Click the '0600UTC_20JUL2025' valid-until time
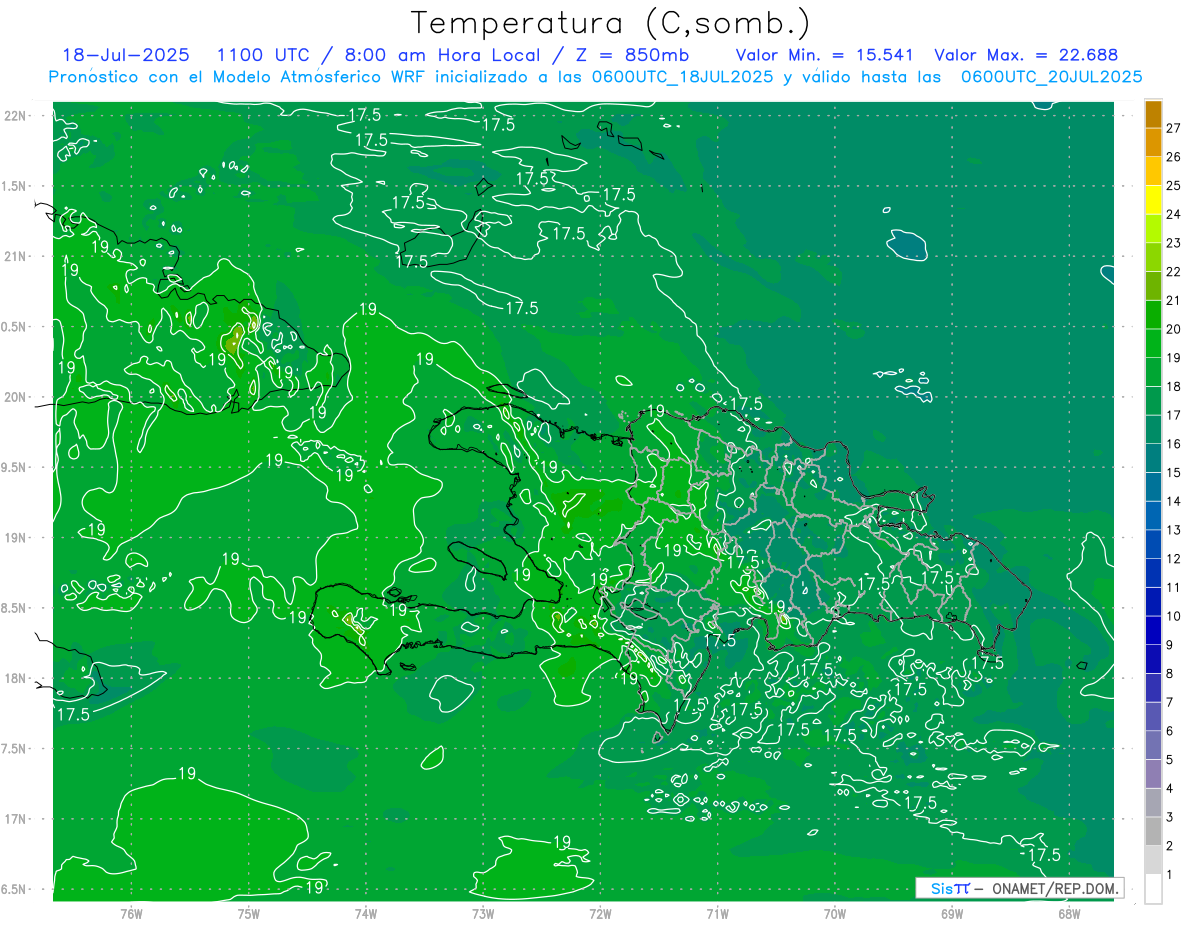This screenshot has width=1200, height=927. (x=1051, y=77)
